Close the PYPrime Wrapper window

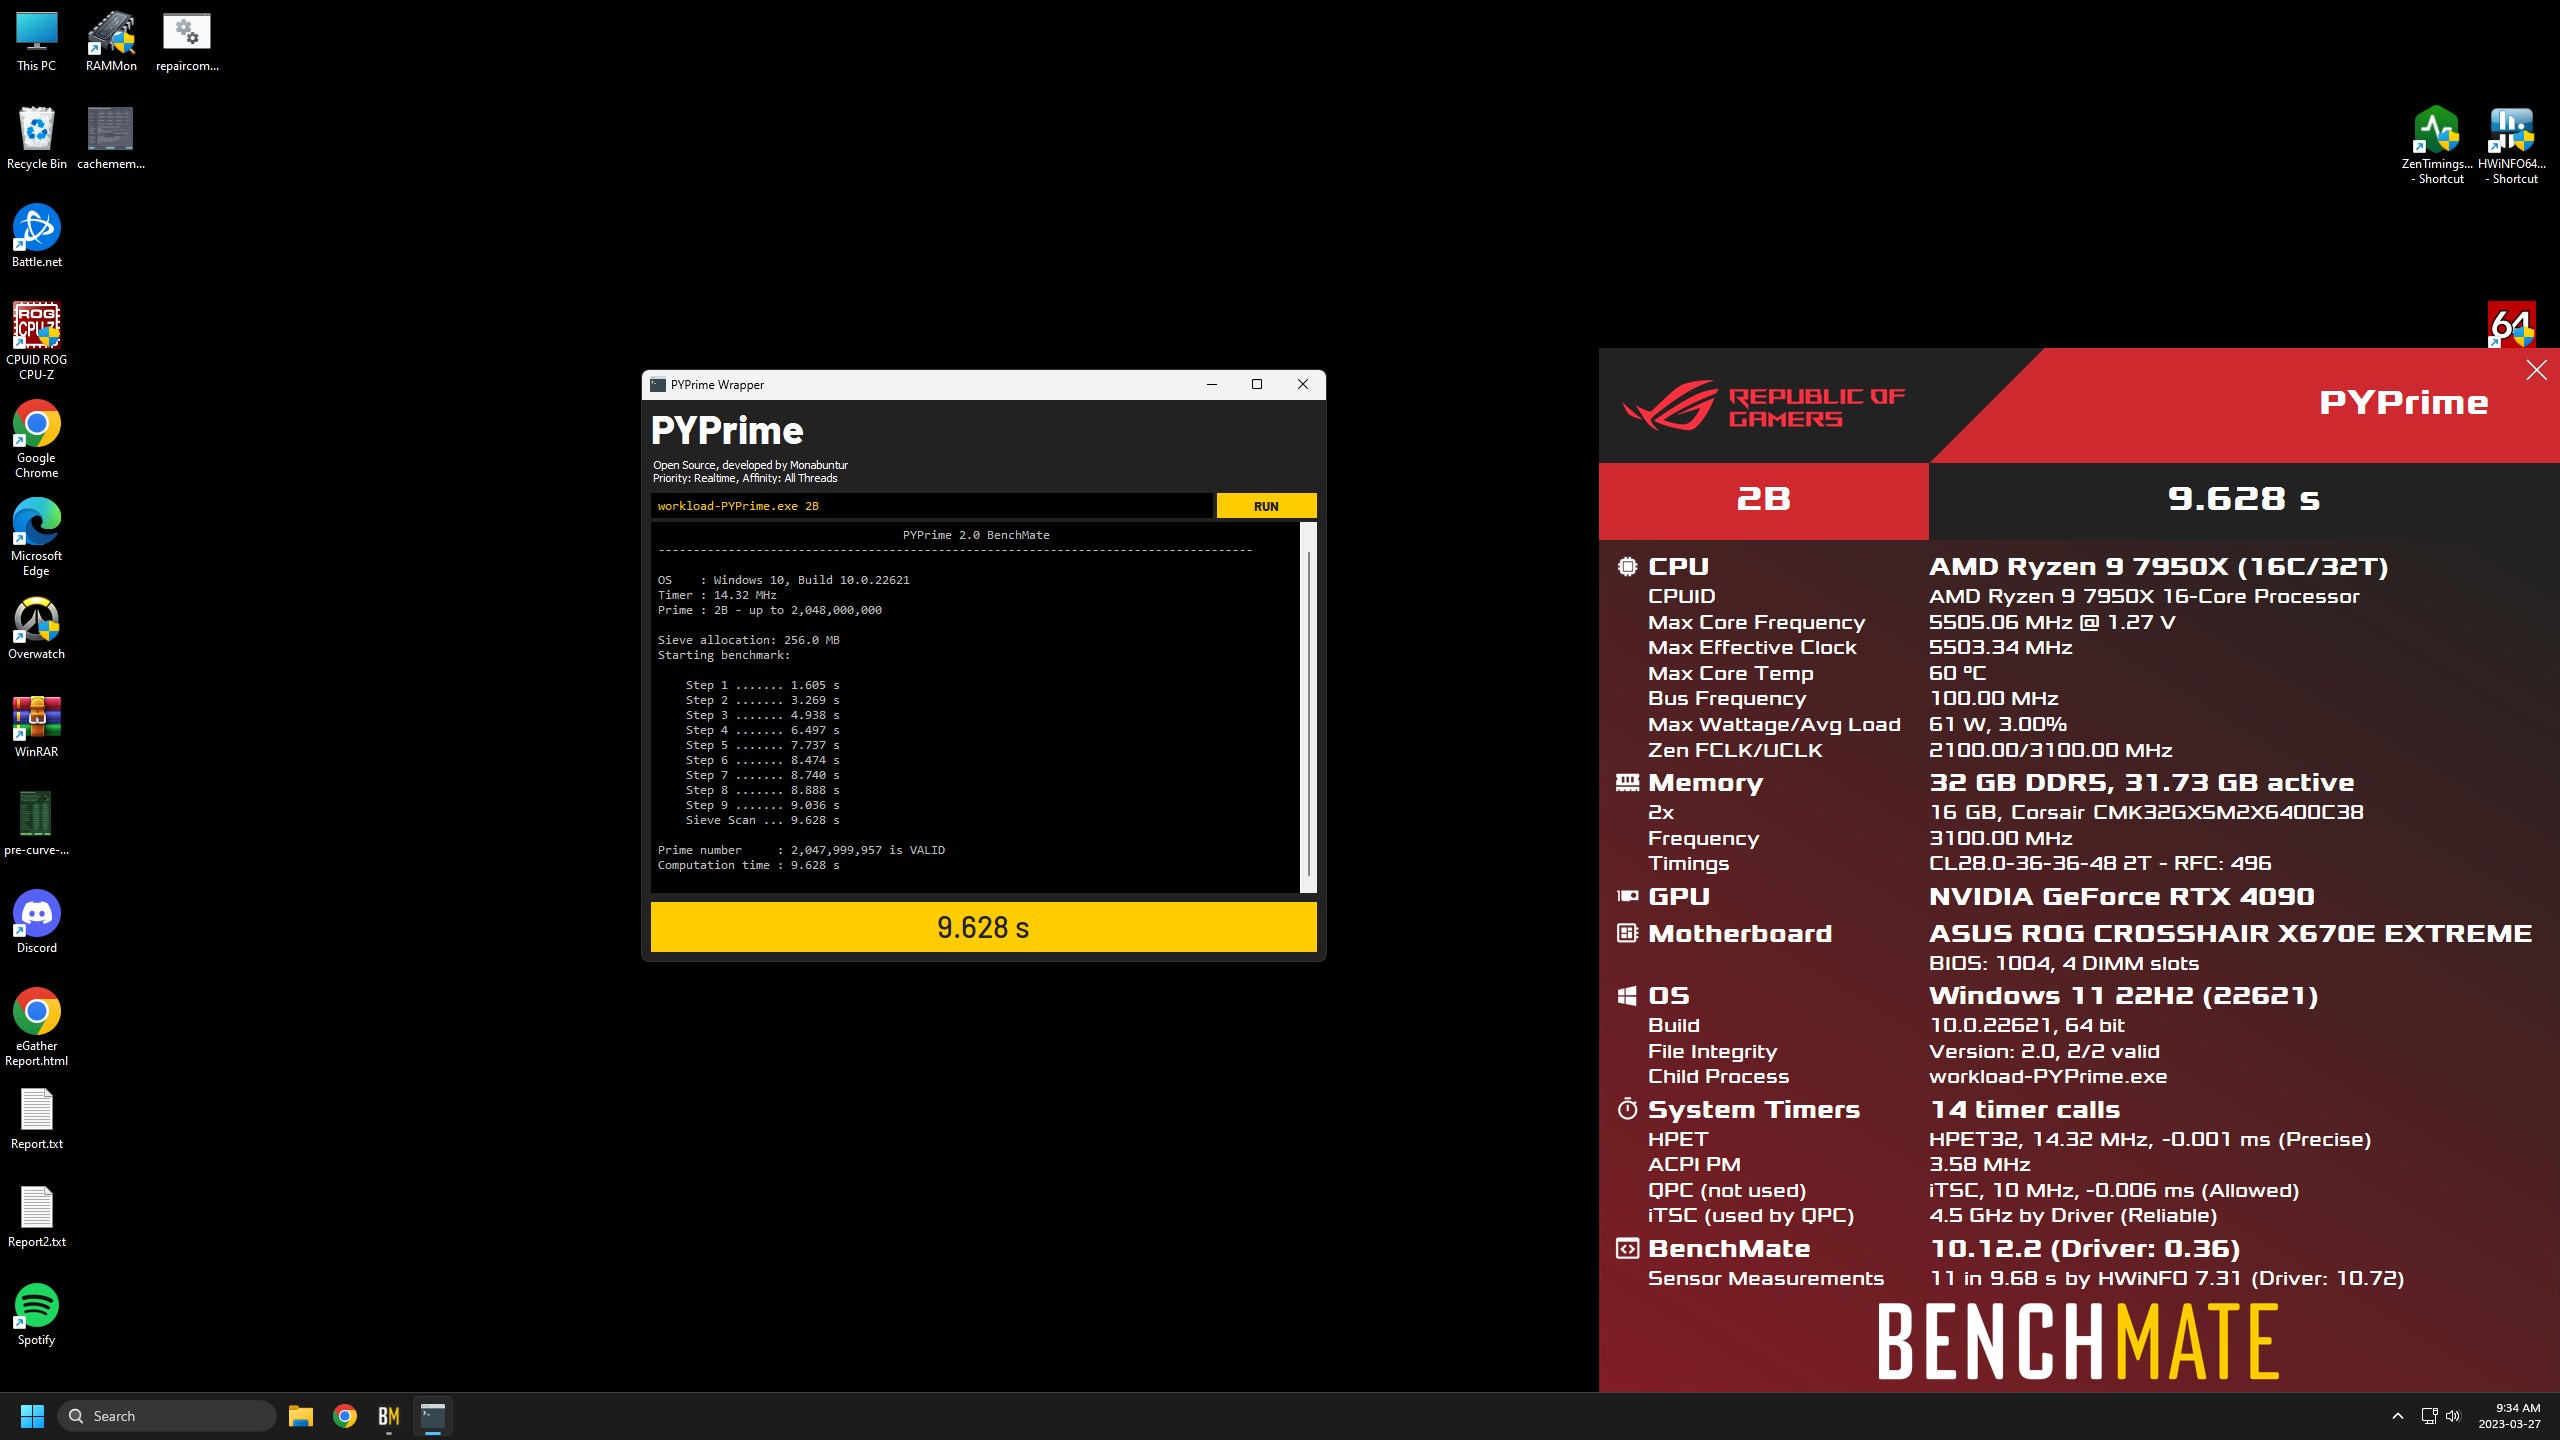(x=1302, y=385)
